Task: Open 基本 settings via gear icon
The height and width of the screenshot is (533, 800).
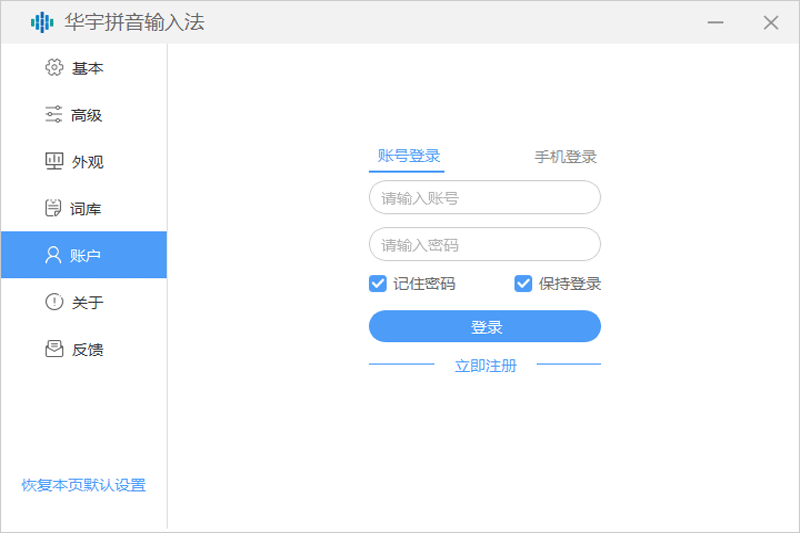Action: (54, 68)
